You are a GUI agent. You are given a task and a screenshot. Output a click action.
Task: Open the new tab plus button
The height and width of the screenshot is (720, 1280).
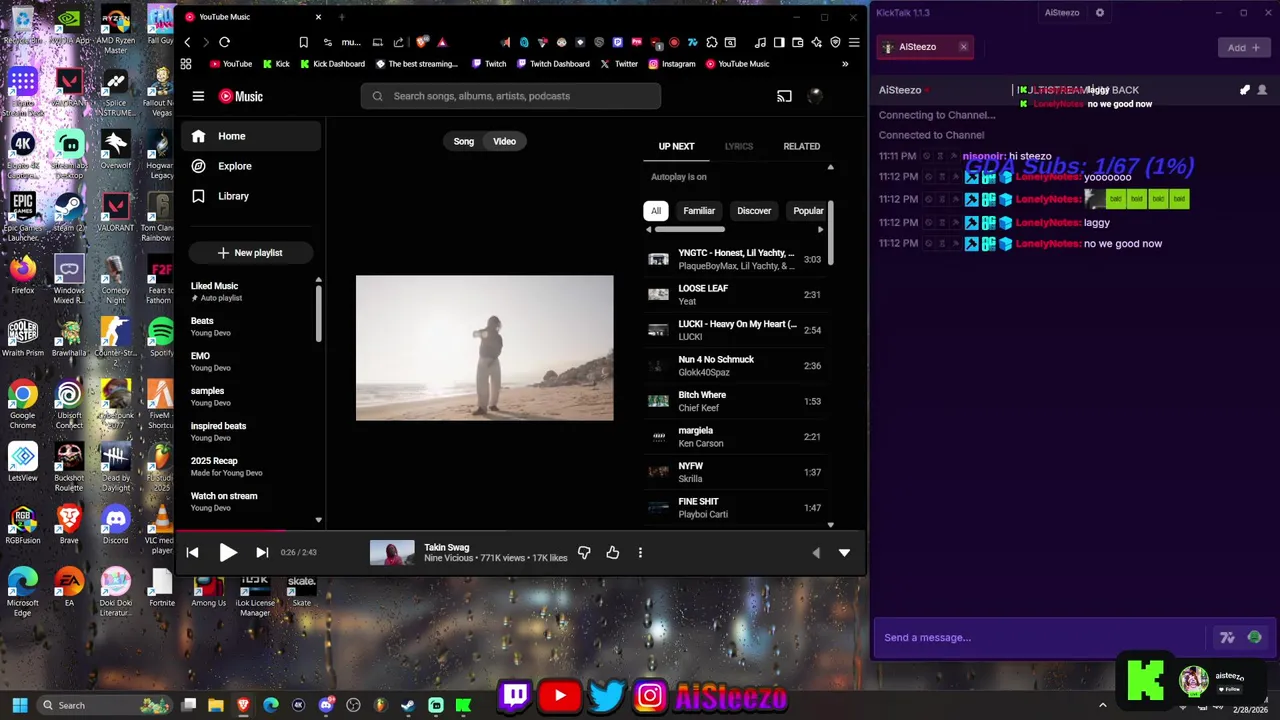(341, 17)
